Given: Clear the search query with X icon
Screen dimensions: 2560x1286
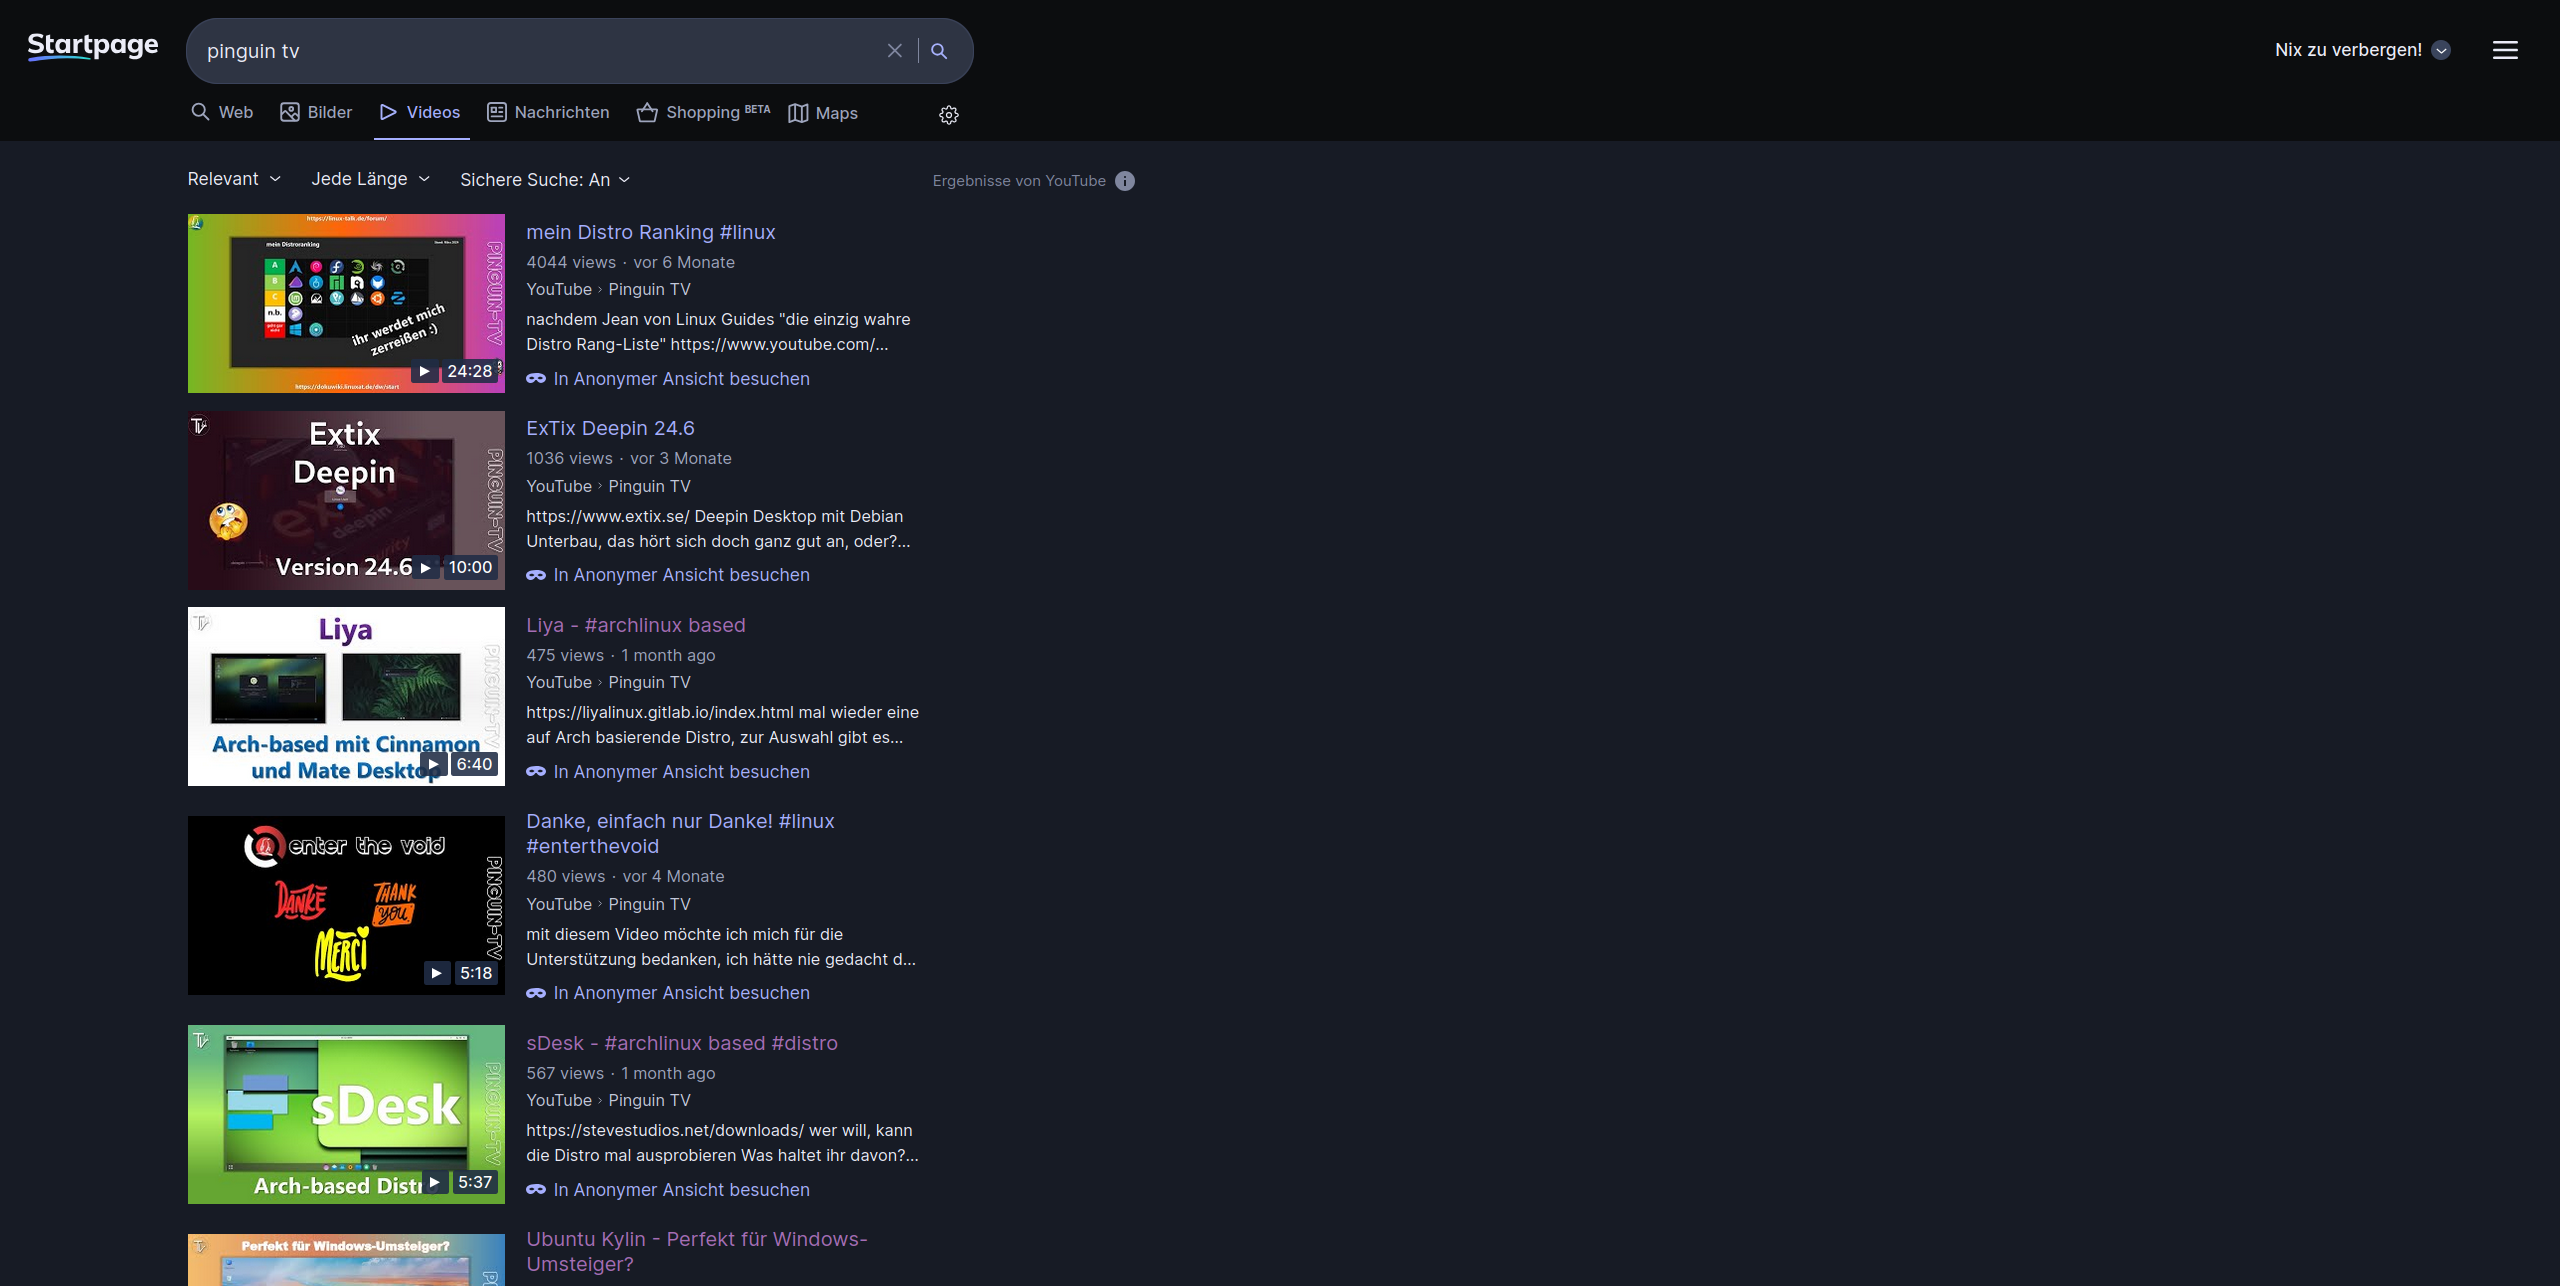Looking at the screenshot, I should 894,51.
